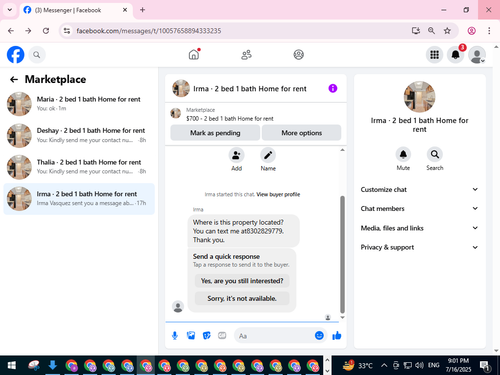
Task: Open the notifications bell icon
Action: (x=456, y=55)
